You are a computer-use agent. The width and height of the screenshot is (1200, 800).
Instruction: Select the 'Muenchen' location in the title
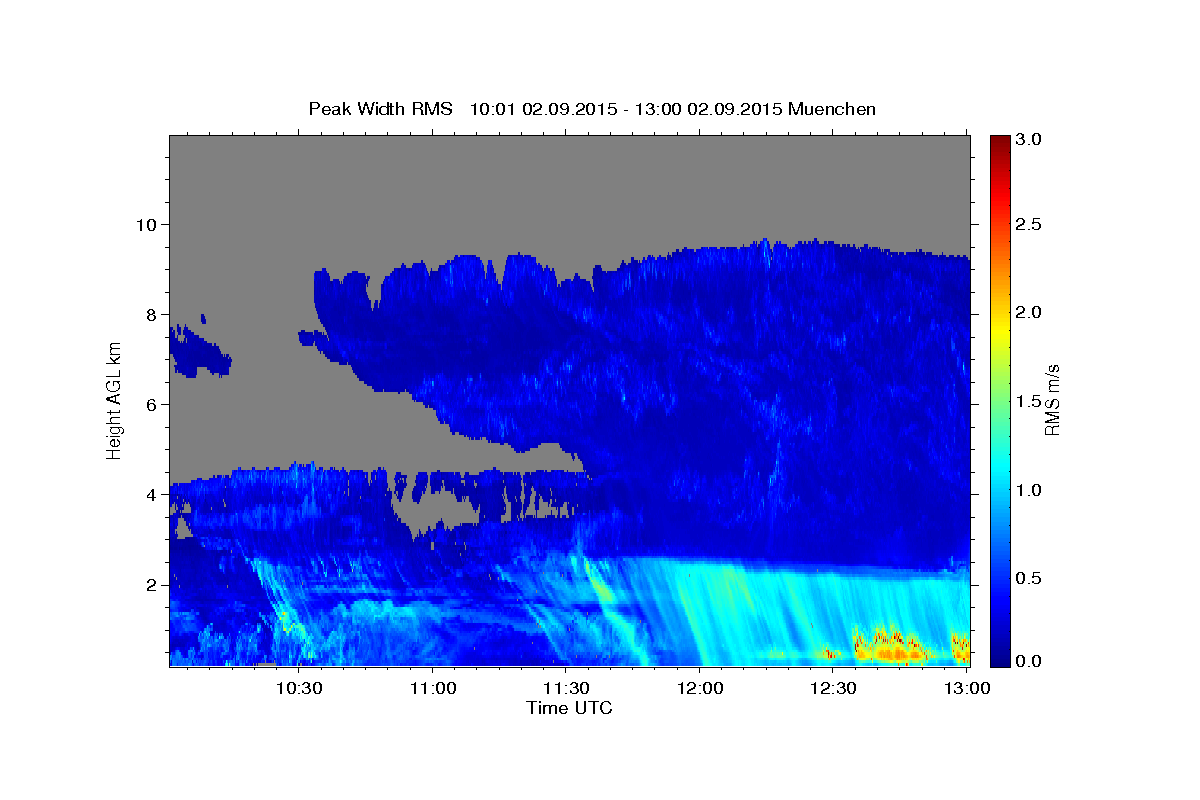(832, 109)
